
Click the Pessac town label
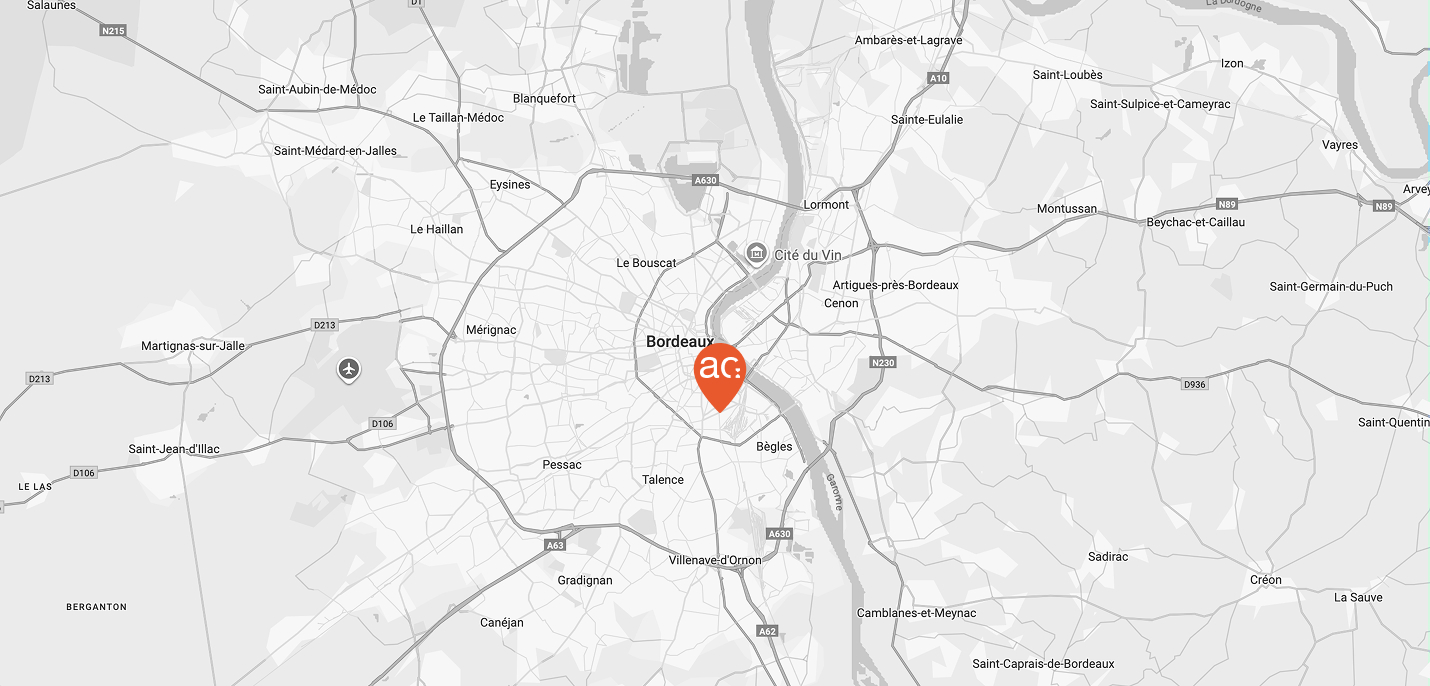562,464
